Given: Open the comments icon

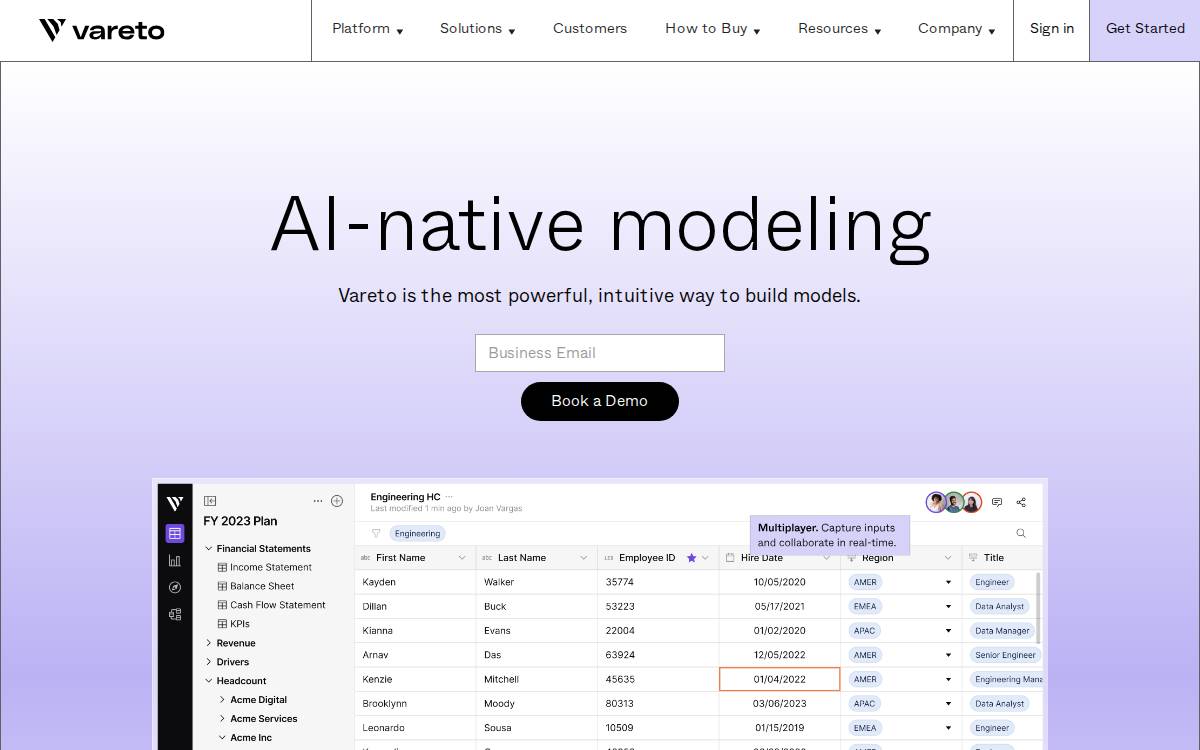Looking at the screenshot, I should click(997, 502).
